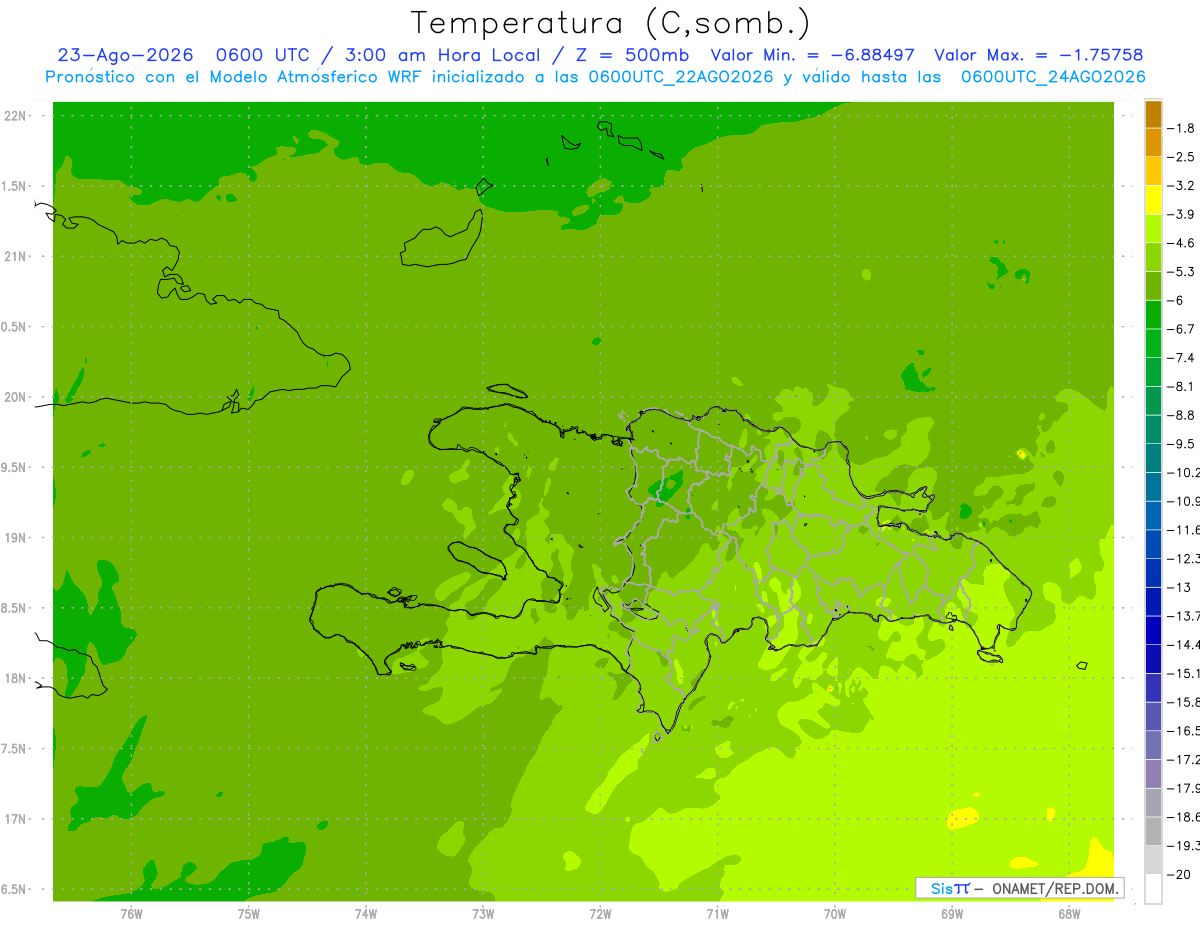Viewport: 1200px width, 927px height.
Task: Click the "3:00 am Hora Local" text
Action: coord(442,55)
